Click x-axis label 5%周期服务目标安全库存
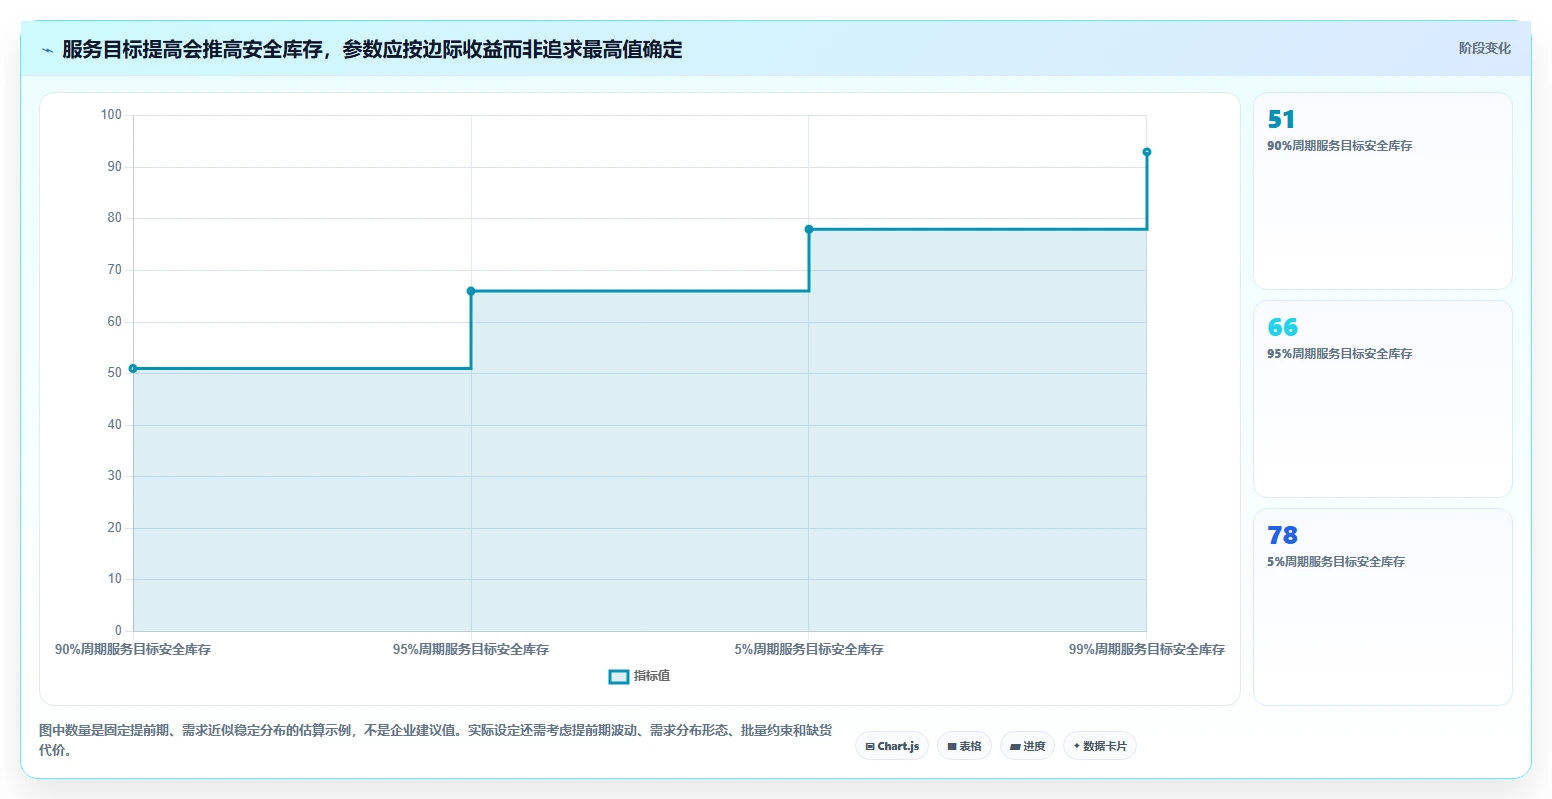Viewport: 1552px width, 799px height. [x=809, y=650]
